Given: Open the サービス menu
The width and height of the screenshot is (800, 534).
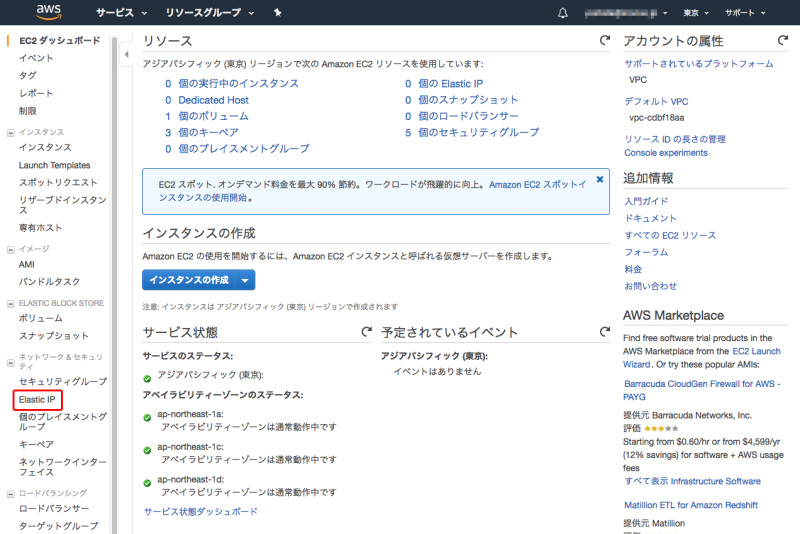Looking at the screenshot, I should [x=121, y=13].
